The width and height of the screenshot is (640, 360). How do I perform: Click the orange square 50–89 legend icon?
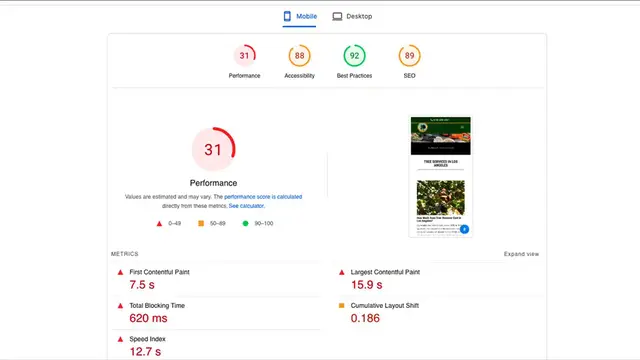pyautogui.click(x=201, y=223)
